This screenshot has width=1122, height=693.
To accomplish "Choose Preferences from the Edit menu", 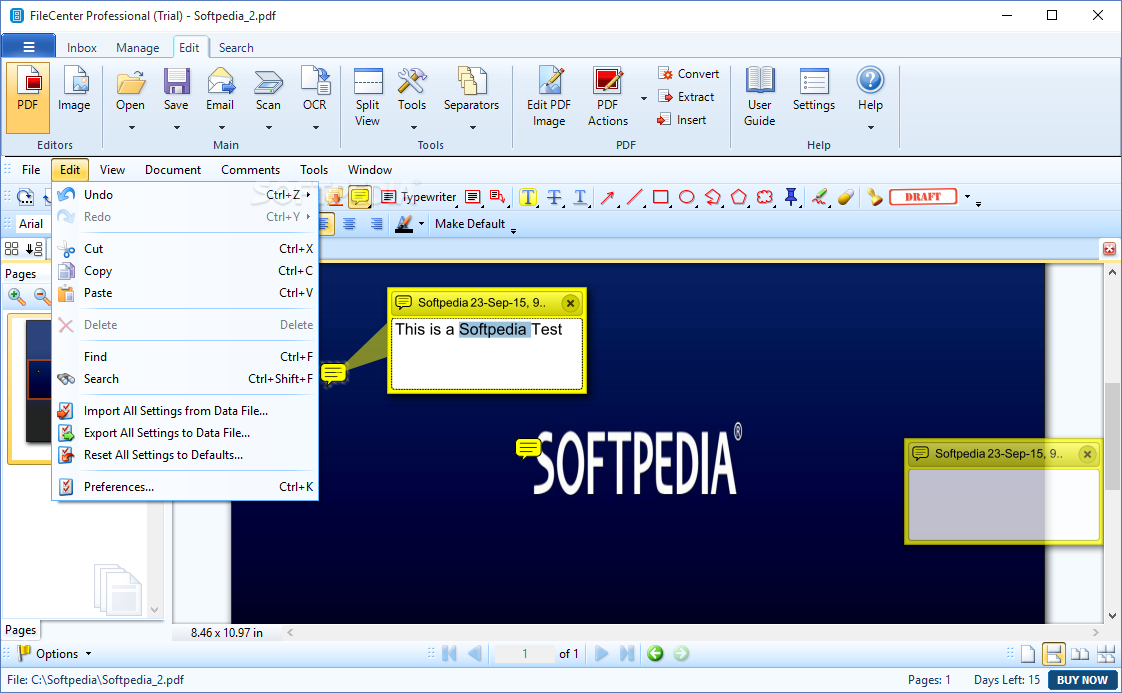I will (186, 487).
